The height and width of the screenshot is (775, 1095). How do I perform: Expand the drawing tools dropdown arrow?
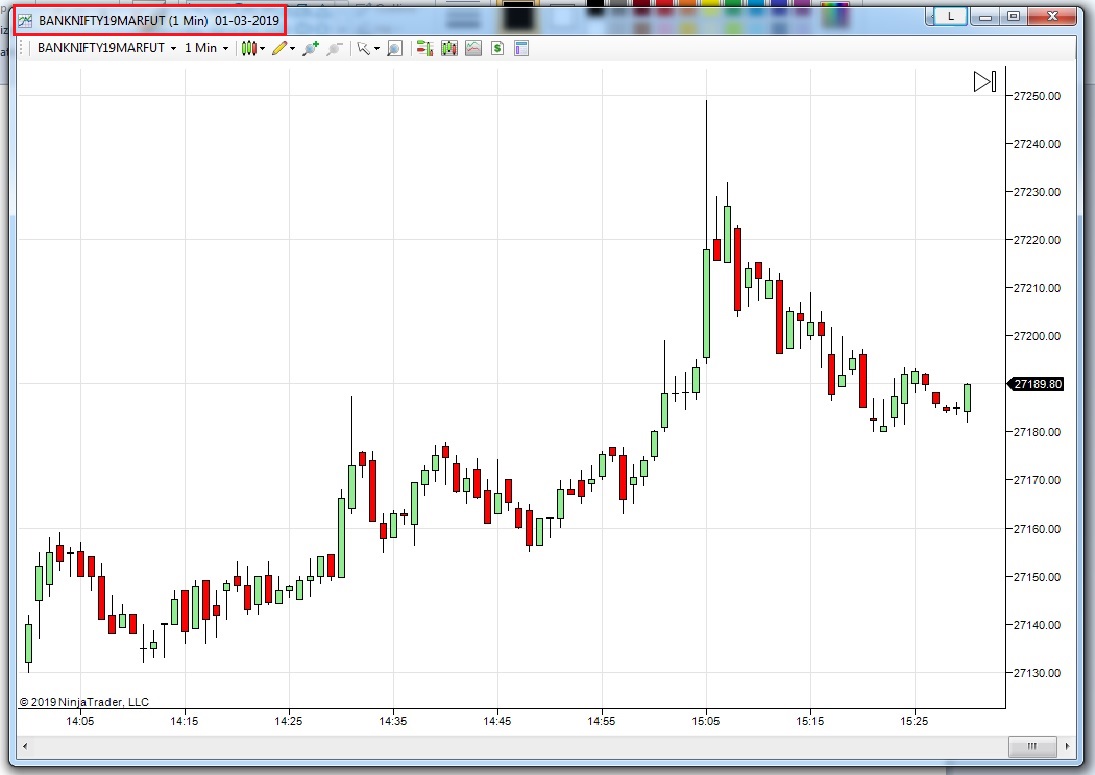pyautogui.click(x=293, y=49)
